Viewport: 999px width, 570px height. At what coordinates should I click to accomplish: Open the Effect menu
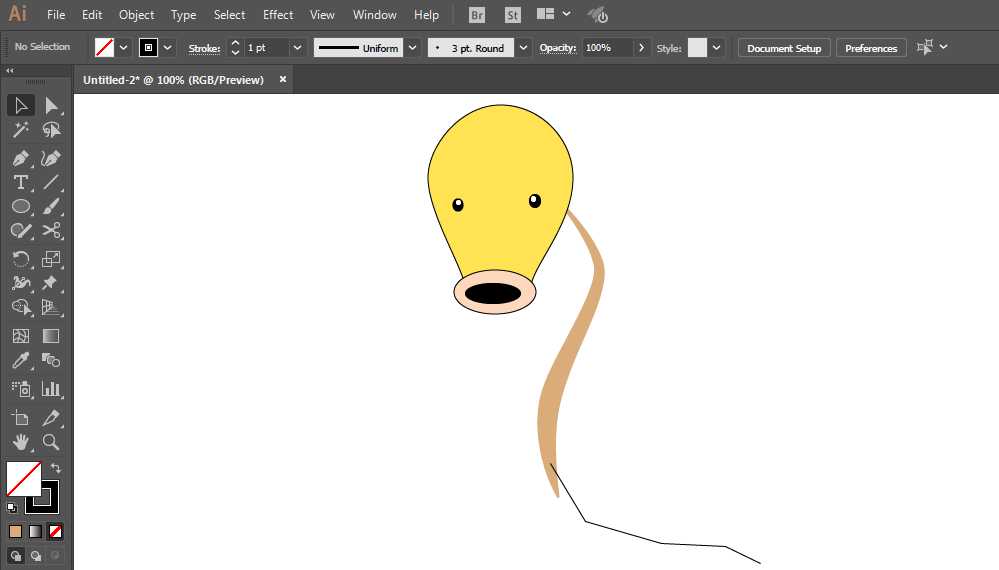coord(278,15)
